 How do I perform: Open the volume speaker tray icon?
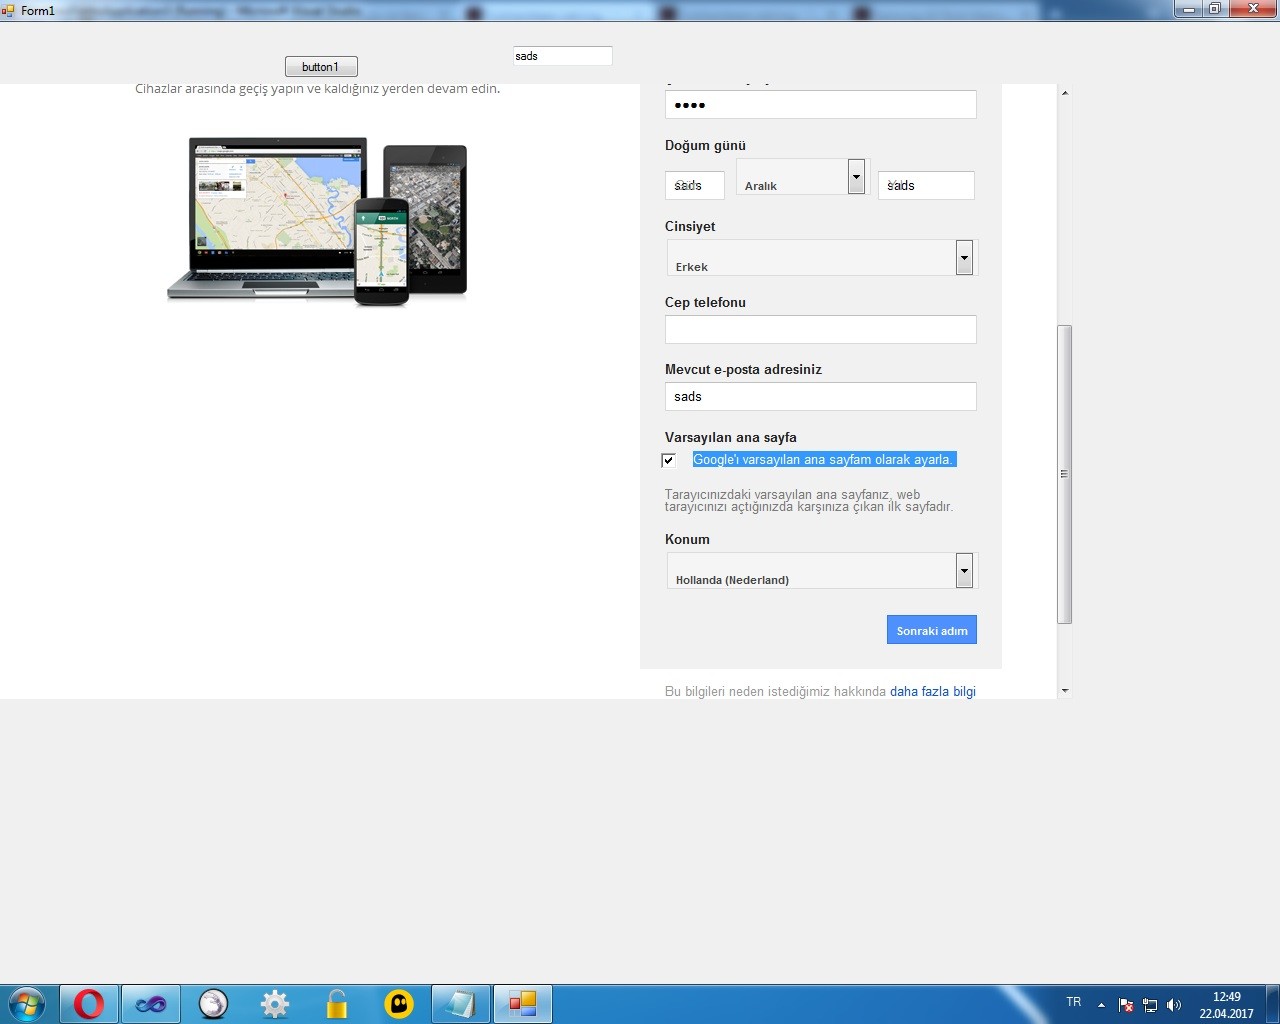click(1174, 1005)
